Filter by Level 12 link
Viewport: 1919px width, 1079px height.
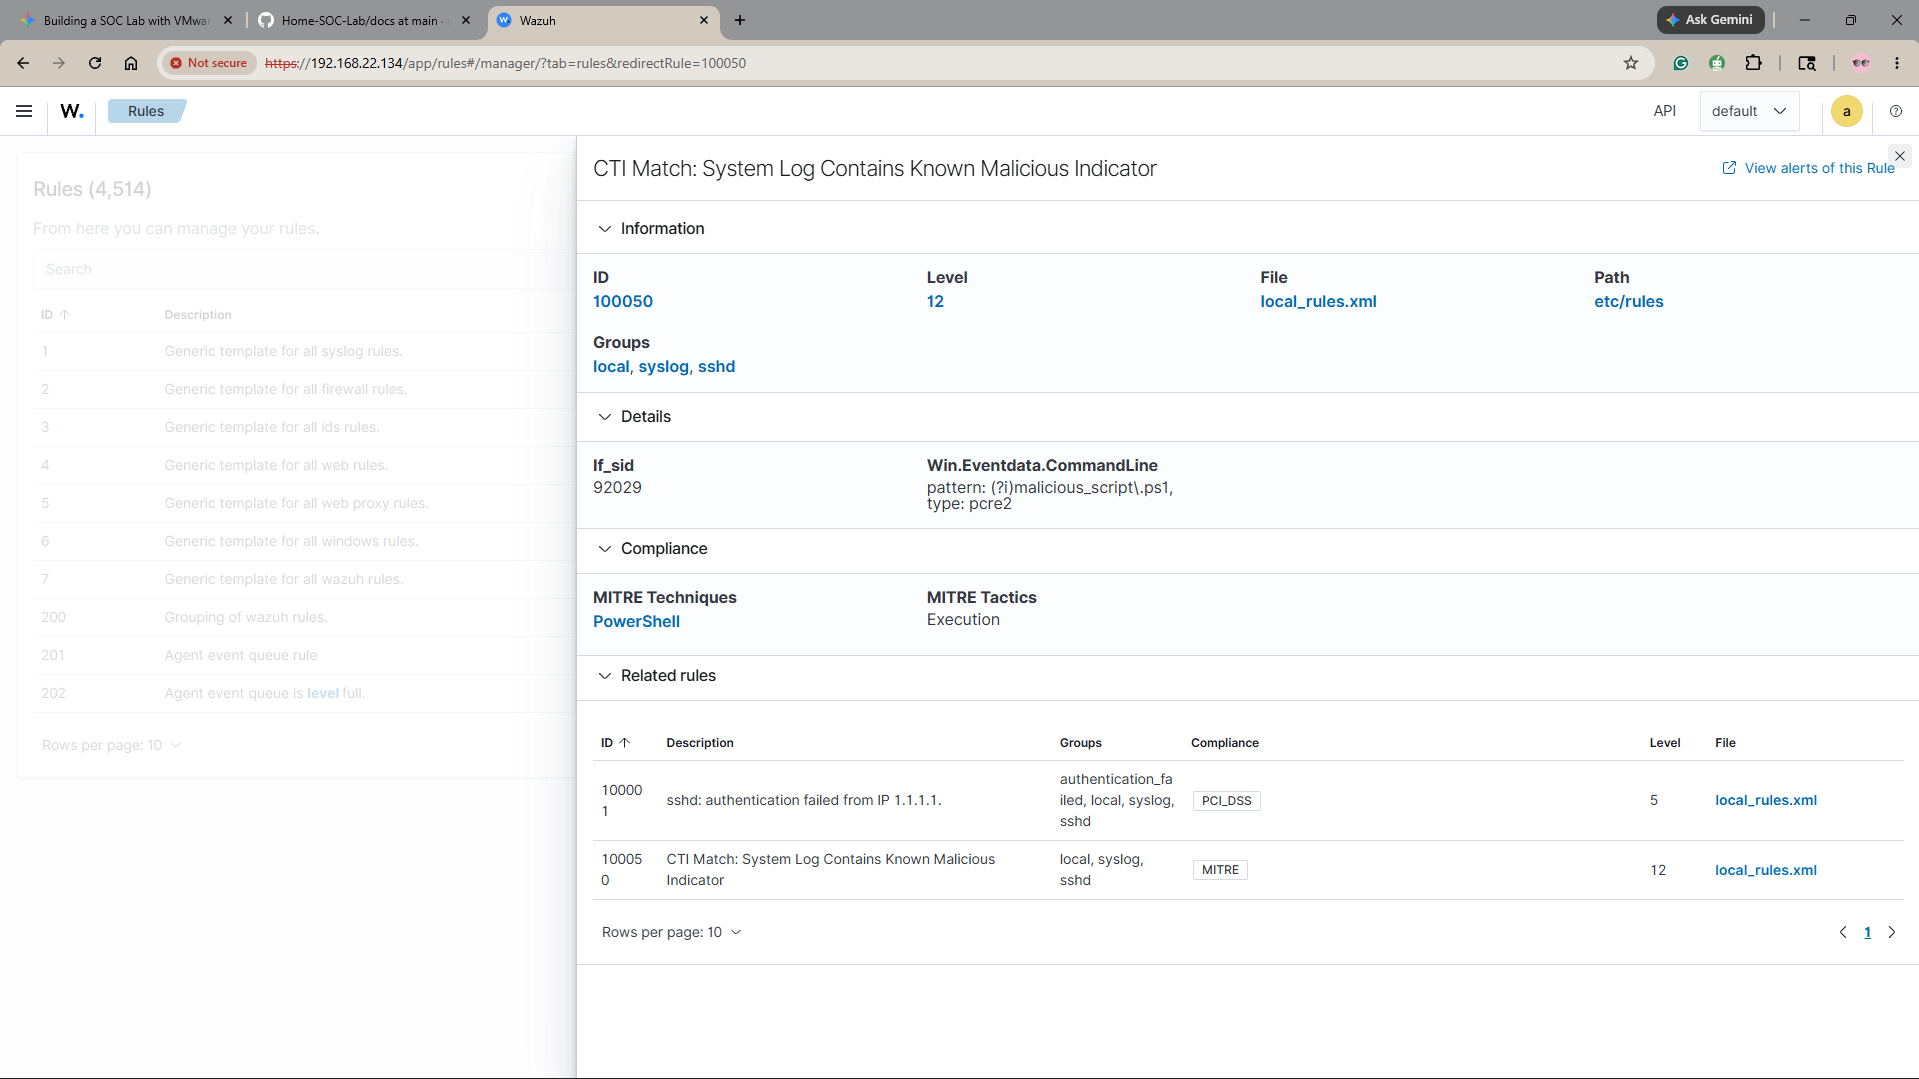point(935,301)
